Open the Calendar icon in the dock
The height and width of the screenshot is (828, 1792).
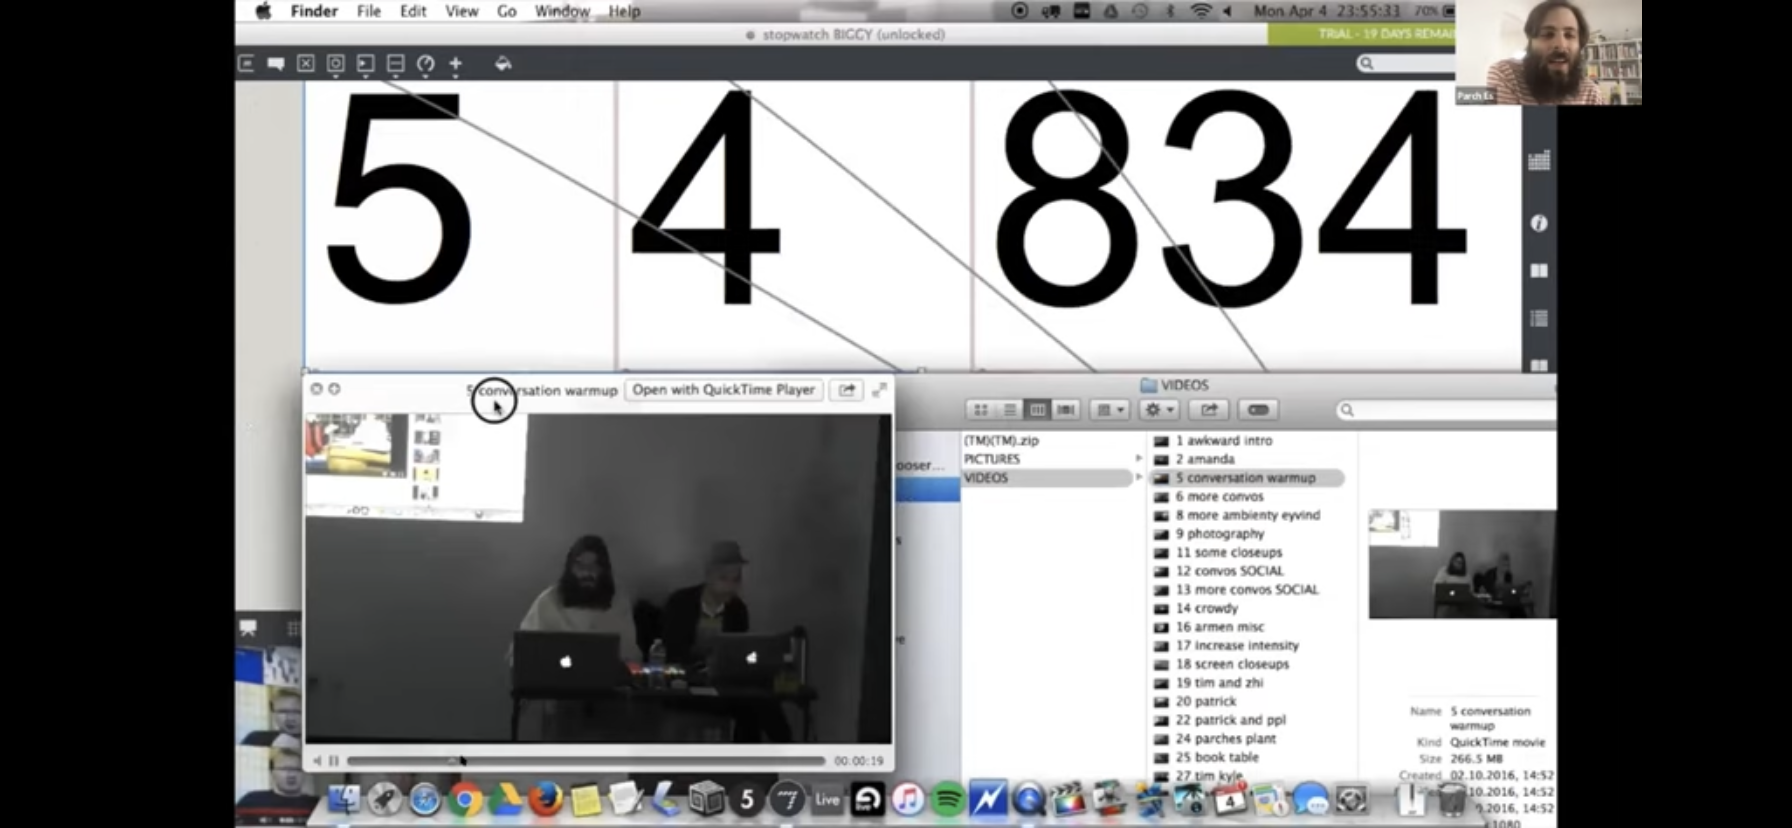pyautogui.click(x=1229, y=799)
